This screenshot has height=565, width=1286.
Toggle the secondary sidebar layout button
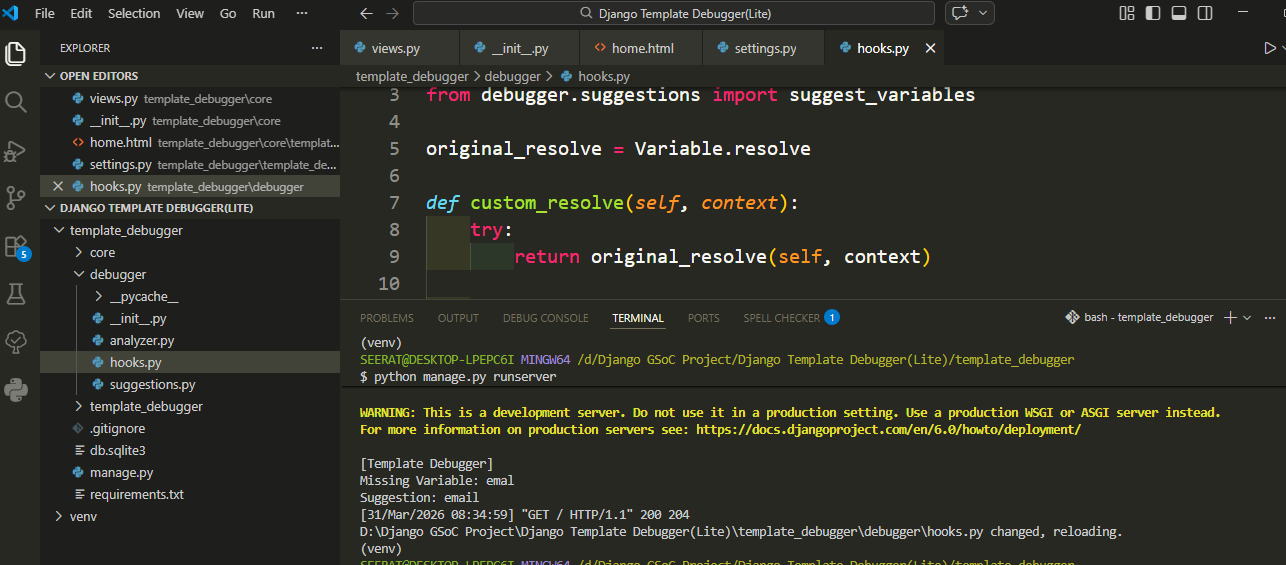[1205, 14]
